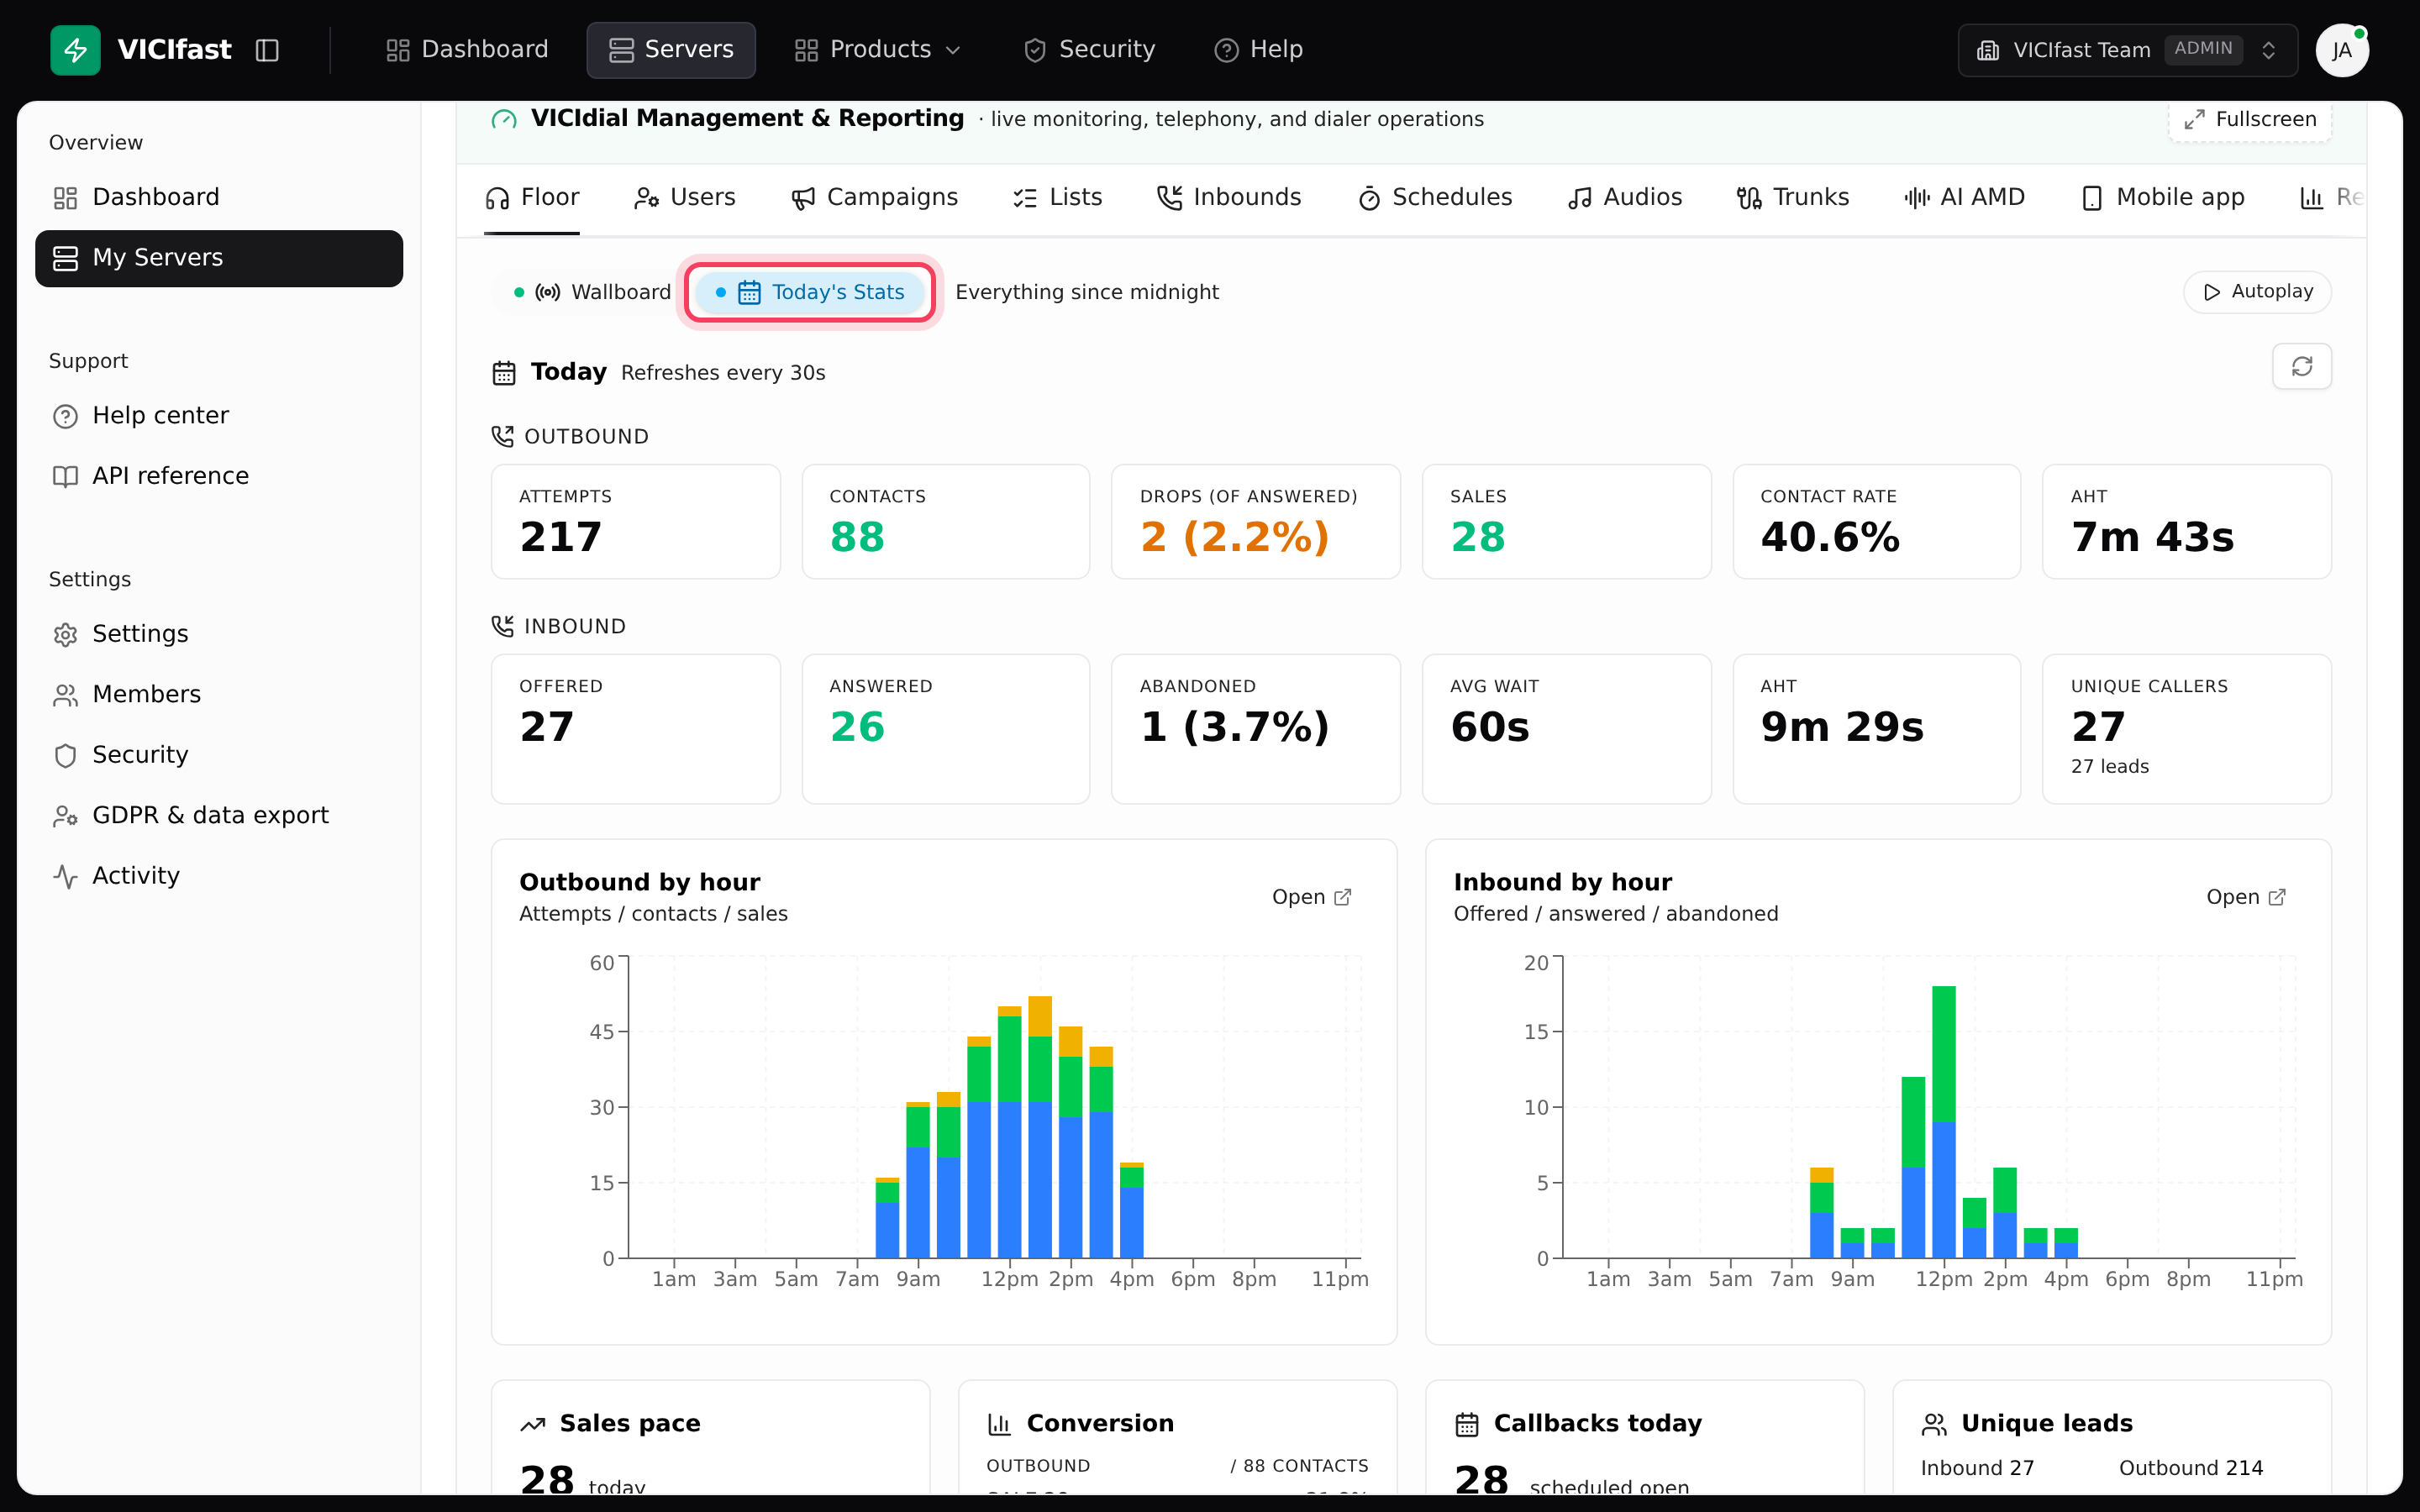Image resolution: width=2420 pixels, height=1512 pixels.
Task: Open Security in the top navigation
Action: [1089, 50]
